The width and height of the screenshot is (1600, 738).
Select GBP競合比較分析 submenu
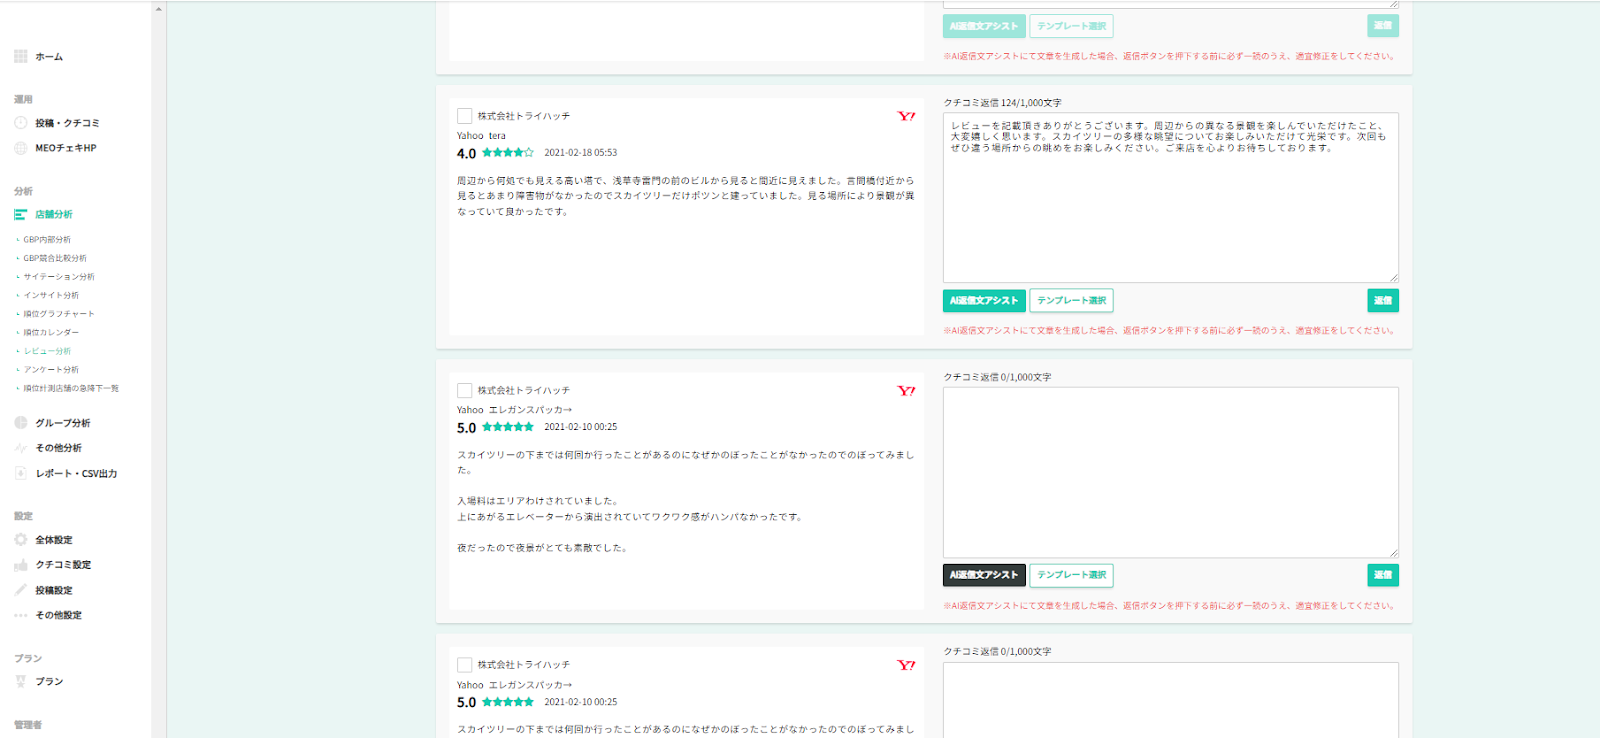[x=55, y=258]
